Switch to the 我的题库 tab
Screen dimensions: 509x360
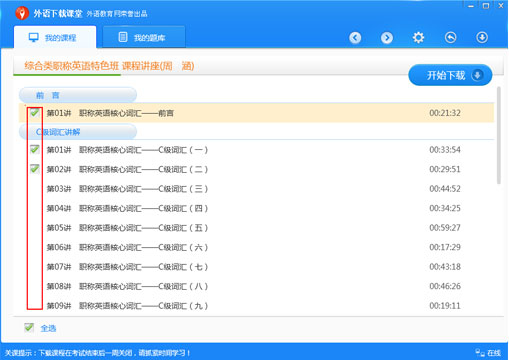(144, 37)
